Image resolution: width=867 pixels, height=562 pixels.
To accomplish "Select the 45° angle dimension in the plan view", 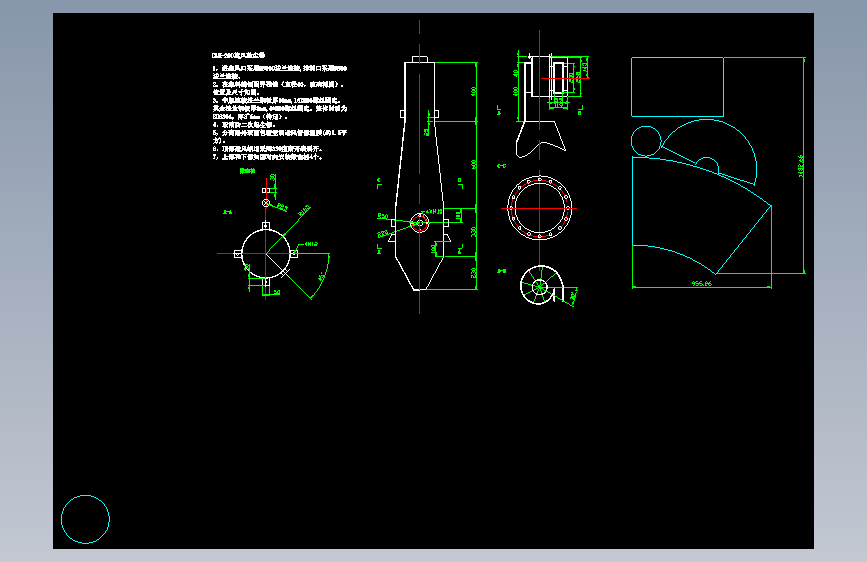I will (x=321, y=277).
